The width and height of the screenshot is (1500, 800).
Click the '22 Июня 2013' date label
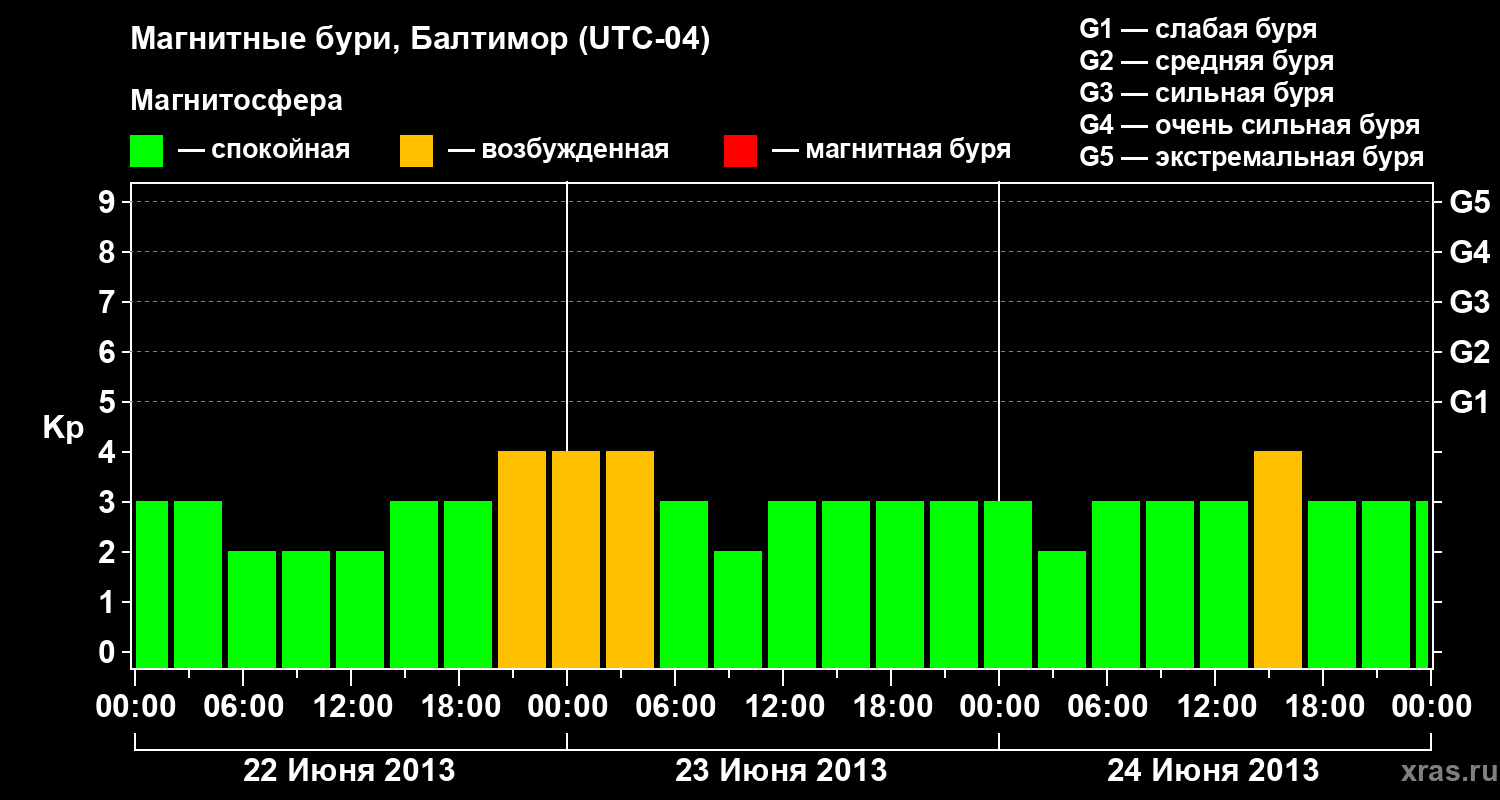[350, 771]
